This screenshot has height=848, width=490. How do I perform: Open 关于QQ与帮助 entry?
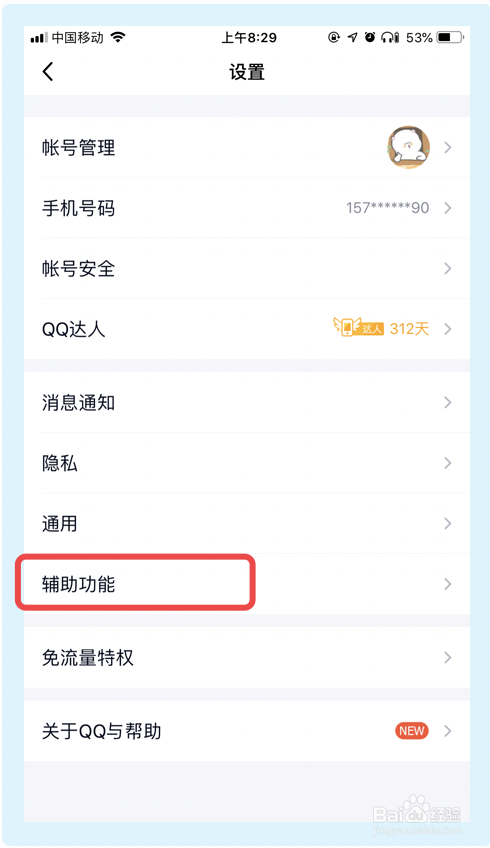point(247,731)
